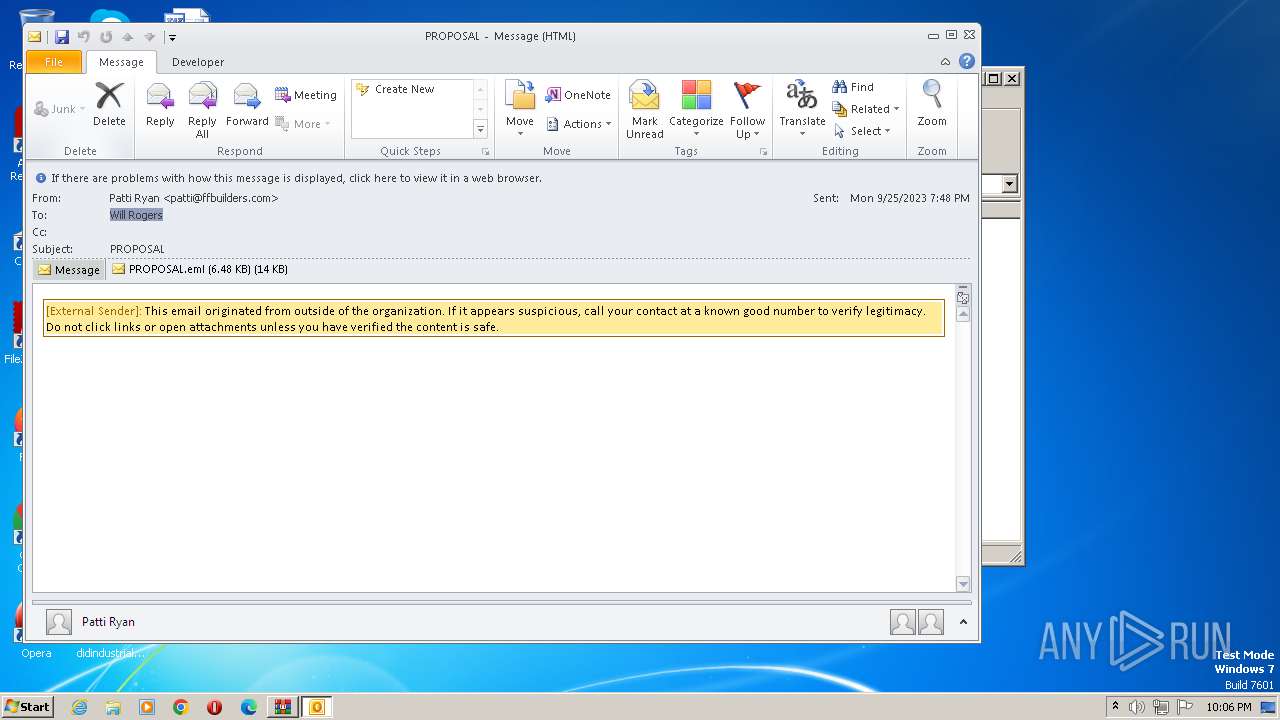Show the Message body tab

pos(69,270)
